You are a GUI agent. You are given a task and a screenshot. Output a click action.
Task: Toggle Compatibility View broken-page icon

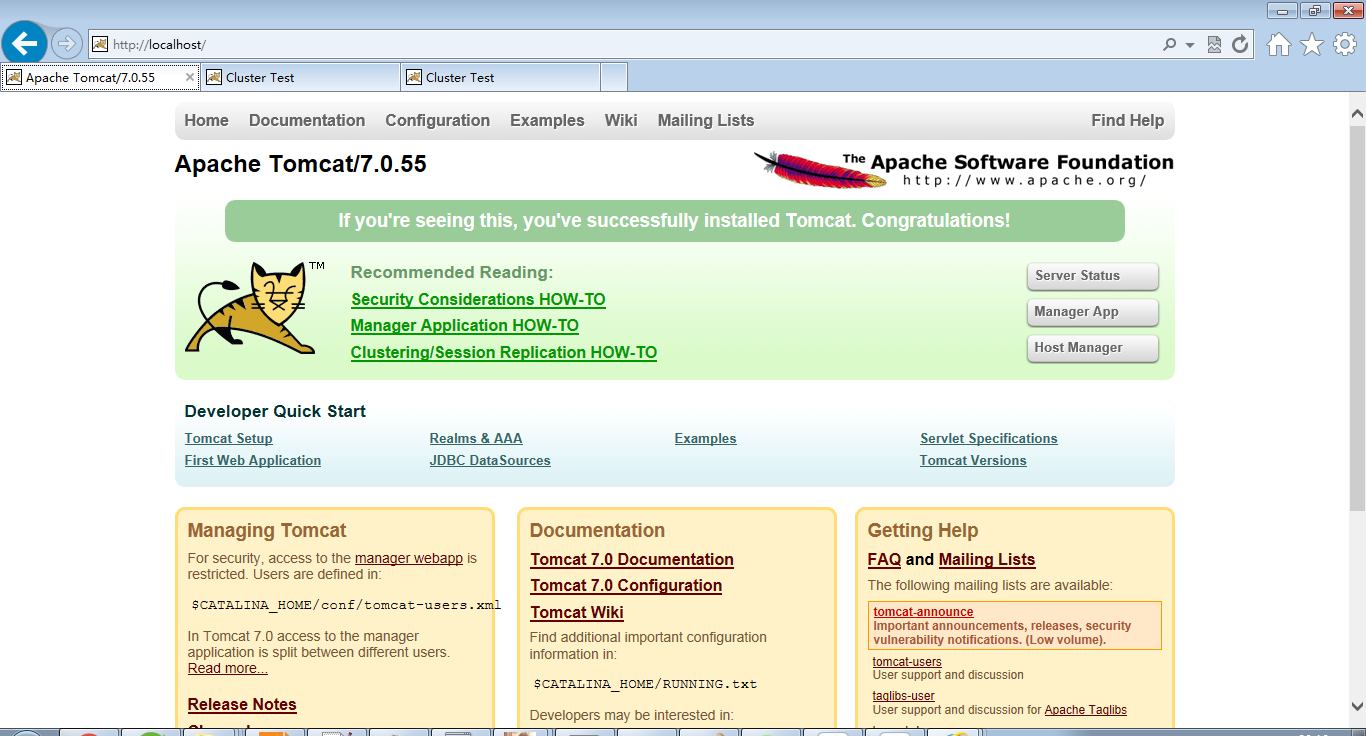tap(1215, 44)
